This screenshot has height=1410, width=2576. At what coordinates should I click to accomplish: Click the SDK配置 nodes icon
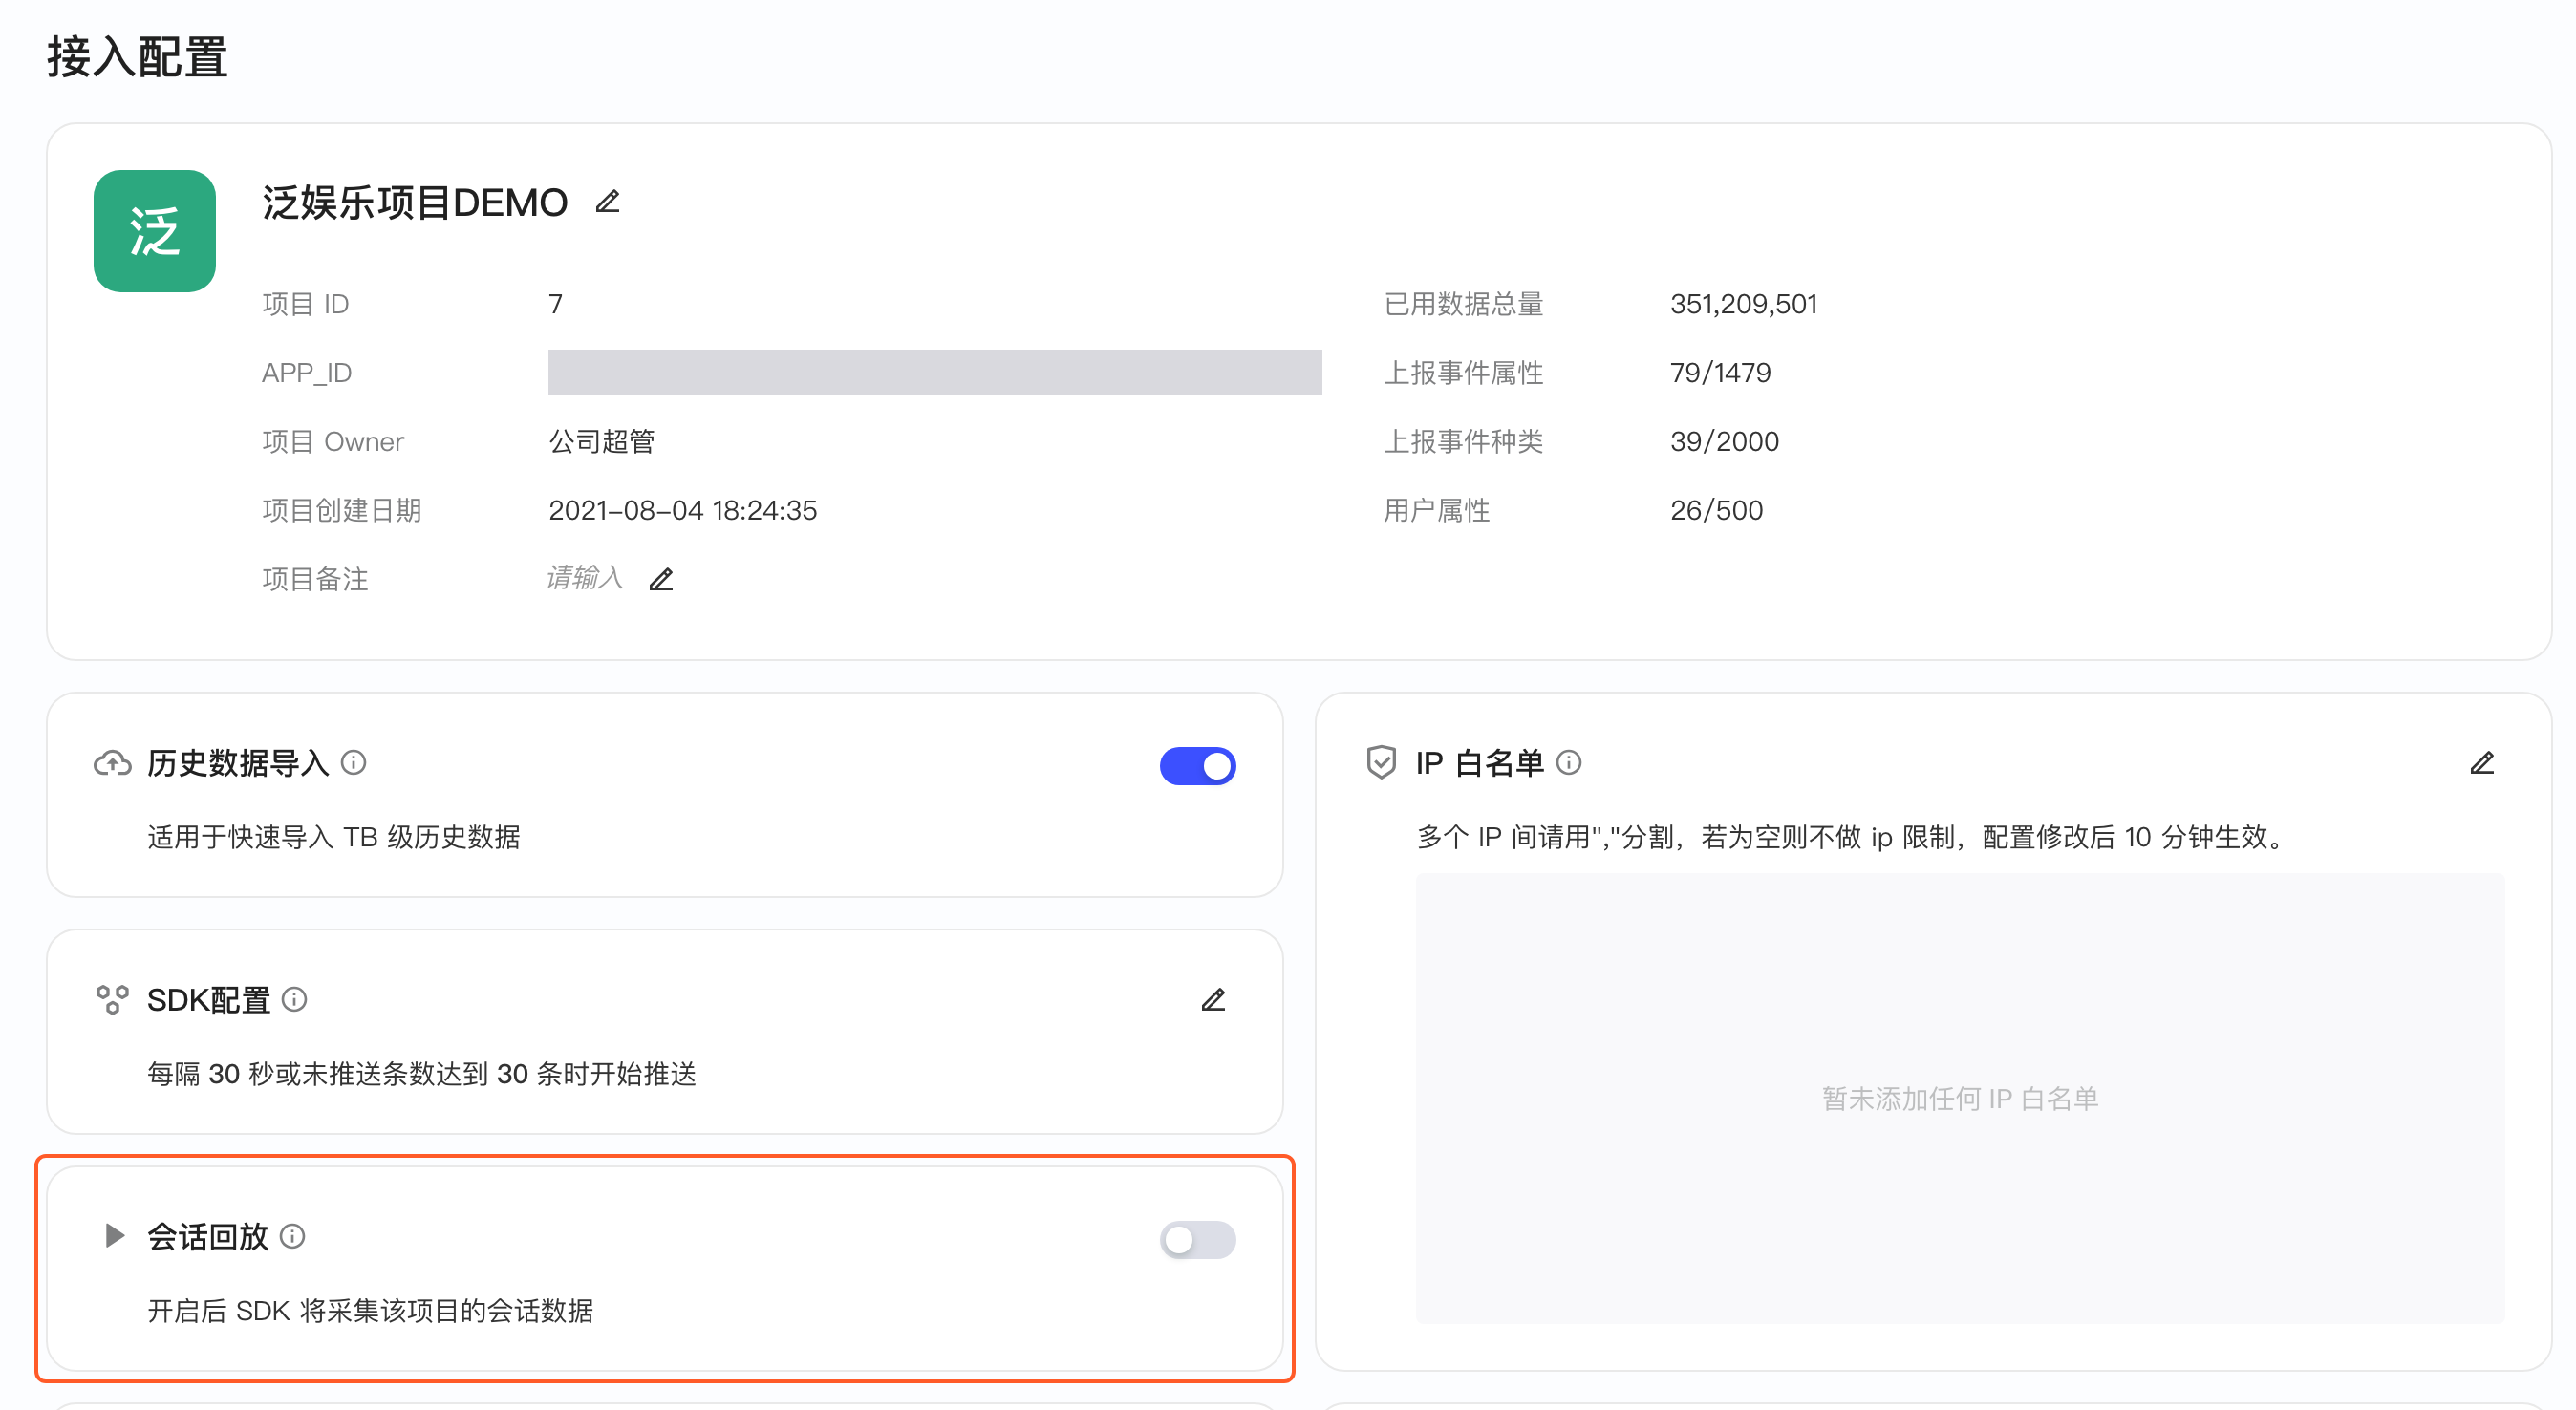[x=112, y=1000]
